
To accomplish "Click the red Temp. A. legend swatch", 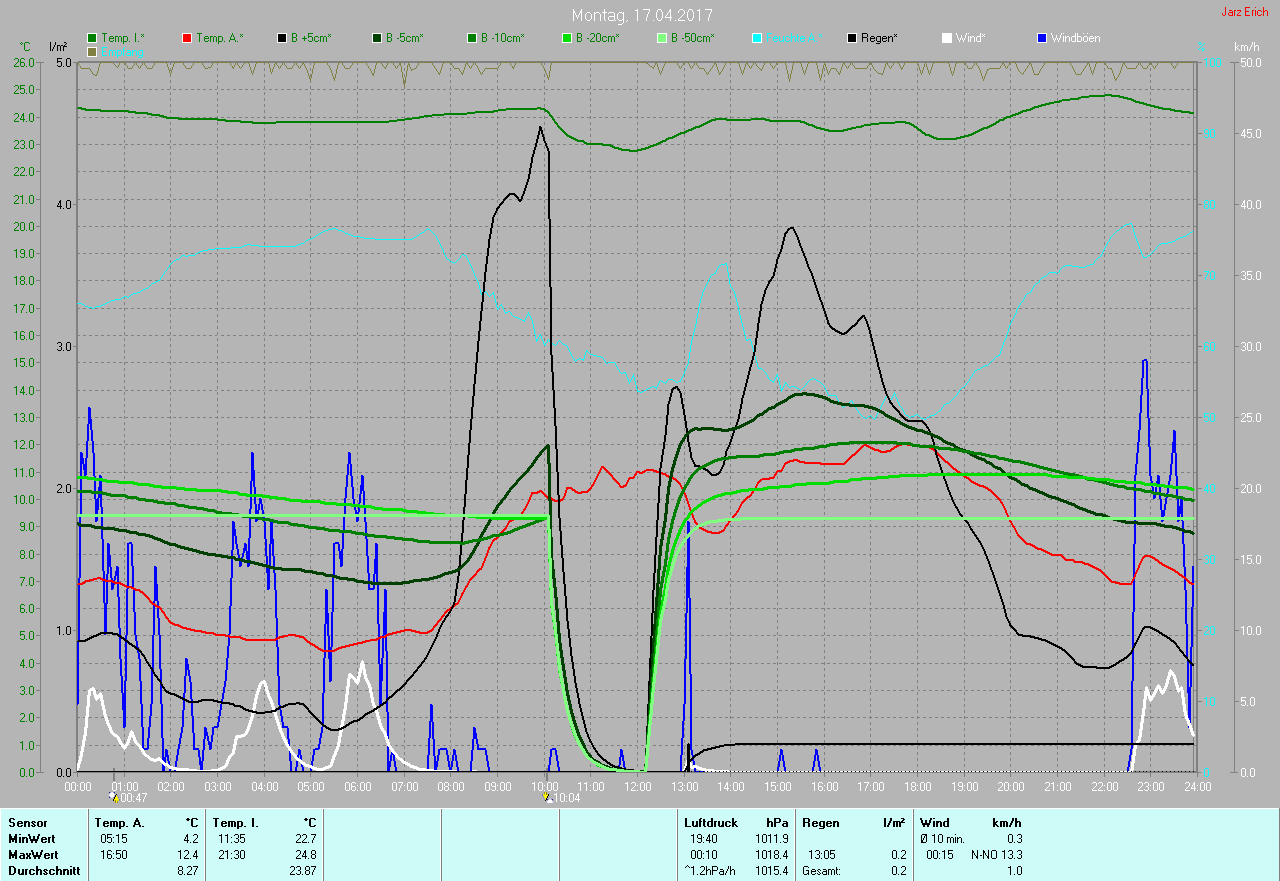I will [187, 38].
